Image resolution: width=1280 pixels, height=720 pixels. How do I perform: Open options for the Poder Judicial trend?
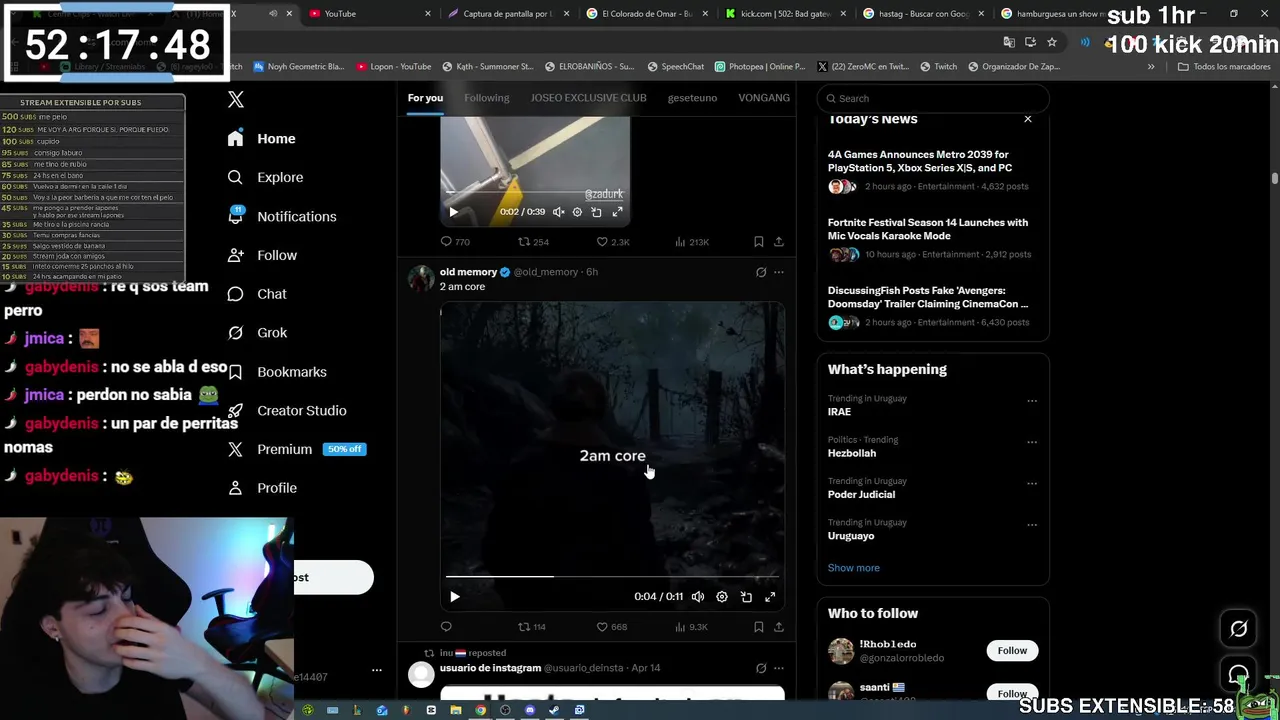click(x=1032, y=483)
